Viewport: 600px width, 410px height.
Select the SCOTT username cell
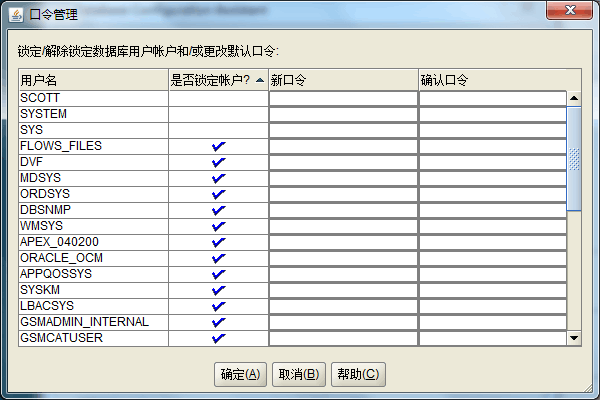pyautogui.click(x=93, y=98)
